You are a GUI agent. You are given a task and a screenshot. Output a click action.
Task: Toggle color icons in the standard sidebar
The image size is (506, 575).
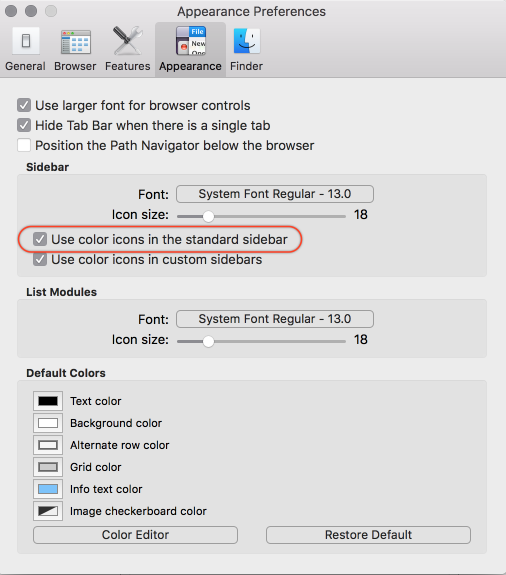(40, 239)
